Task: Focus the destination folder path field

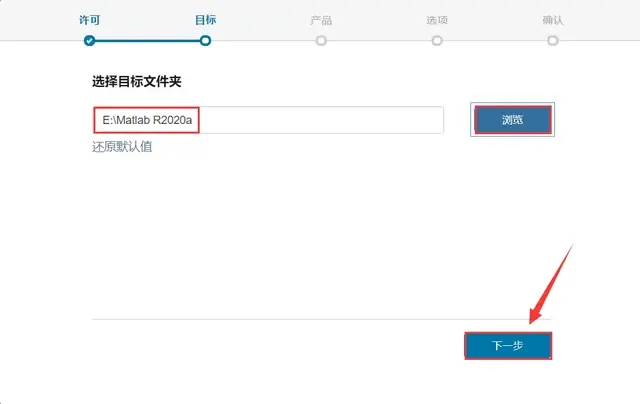Action: [268, 120]
